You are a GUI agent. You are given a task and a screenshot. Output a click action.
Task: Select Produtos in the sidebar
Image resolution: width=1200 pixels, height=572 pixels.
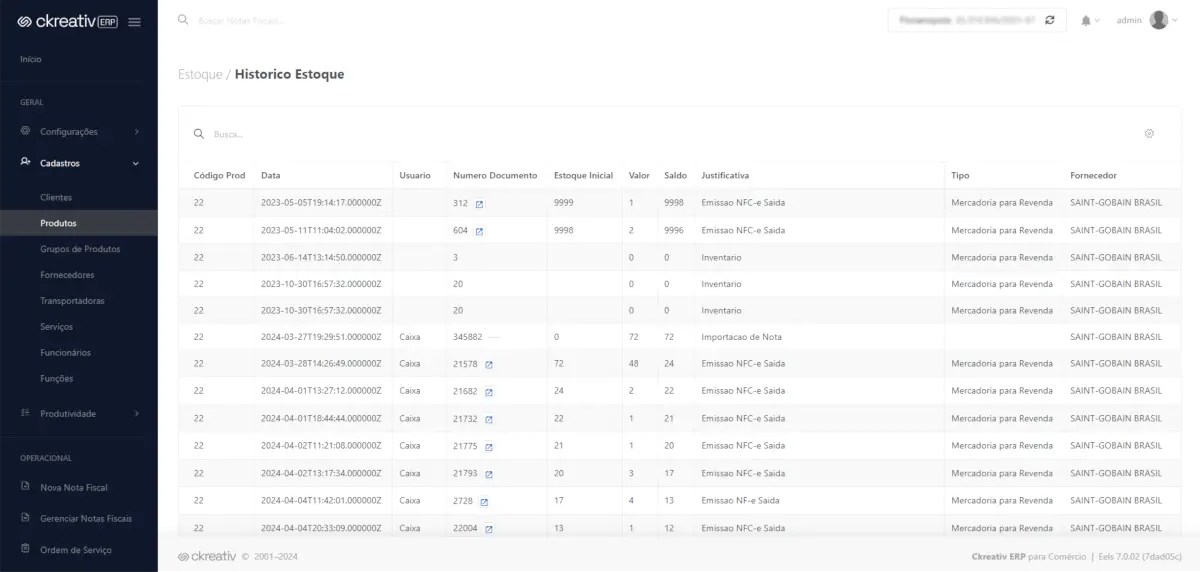(58, 223)
